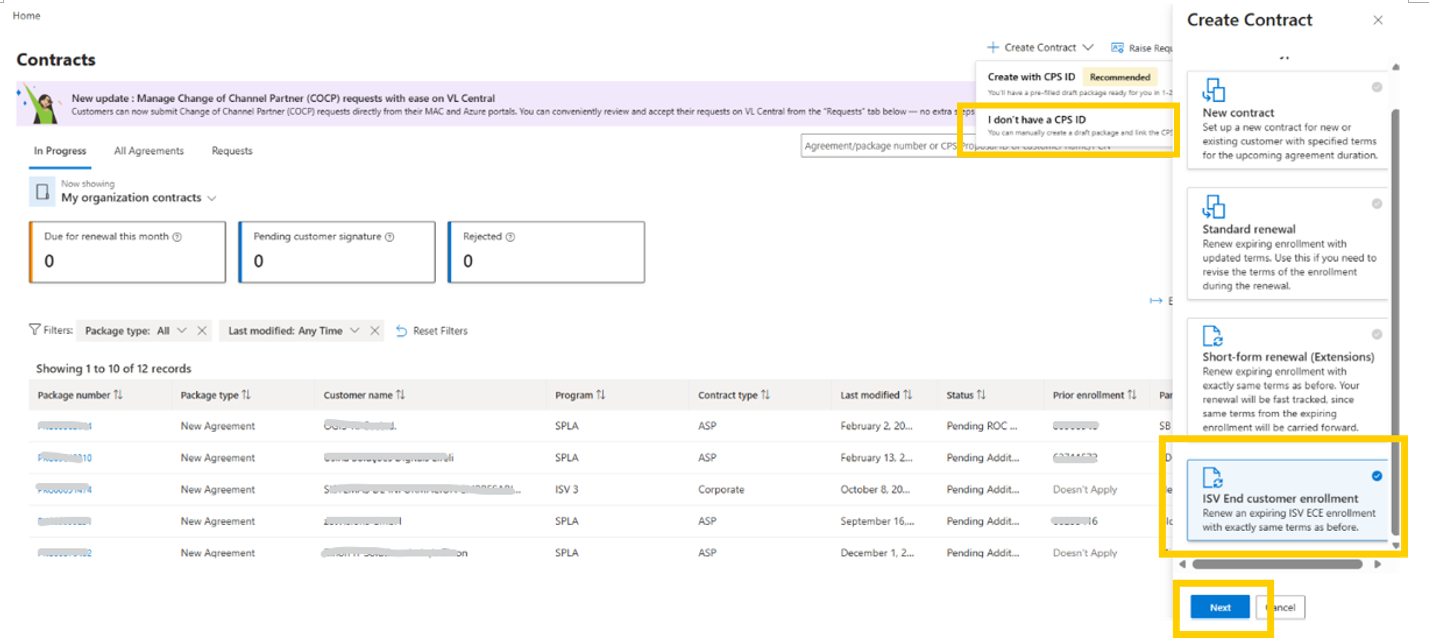Click the Next button

(x=1220, y=607)
